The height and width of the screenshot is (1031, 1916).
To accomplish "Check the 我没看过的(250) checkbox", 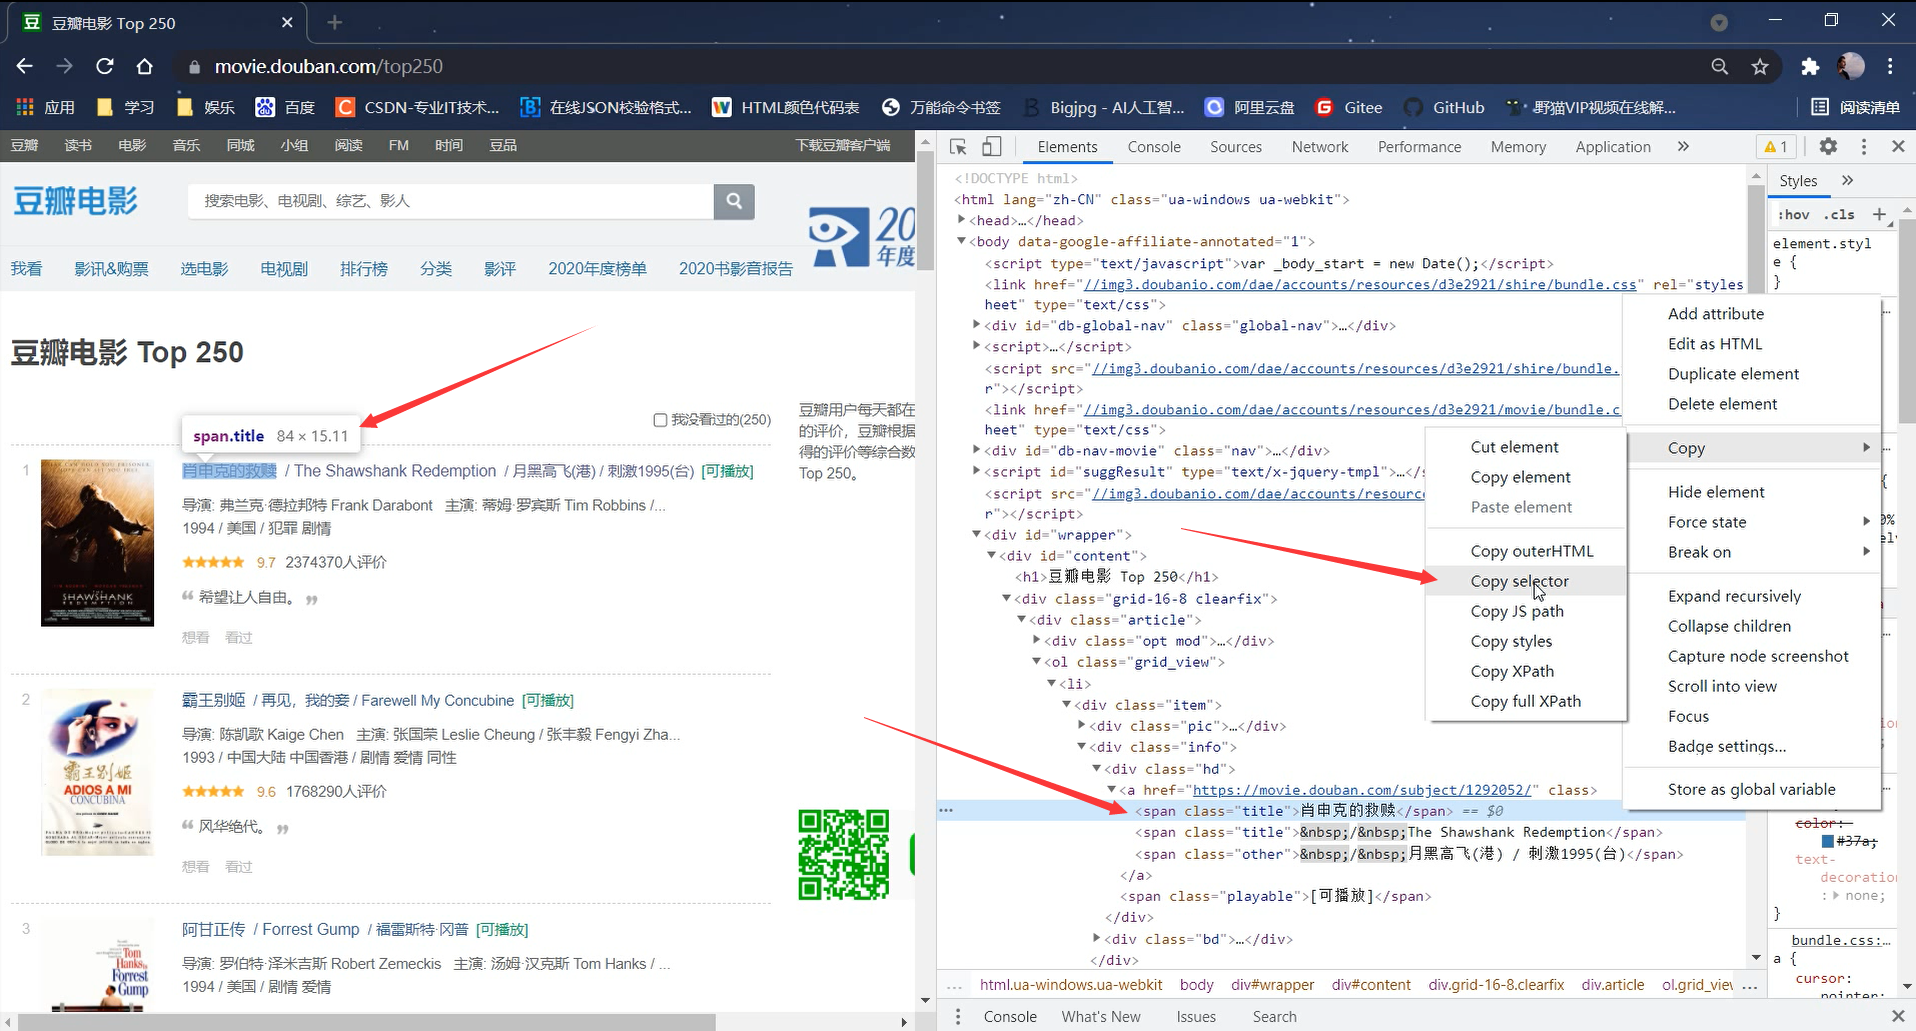I will tap(661, 419).
